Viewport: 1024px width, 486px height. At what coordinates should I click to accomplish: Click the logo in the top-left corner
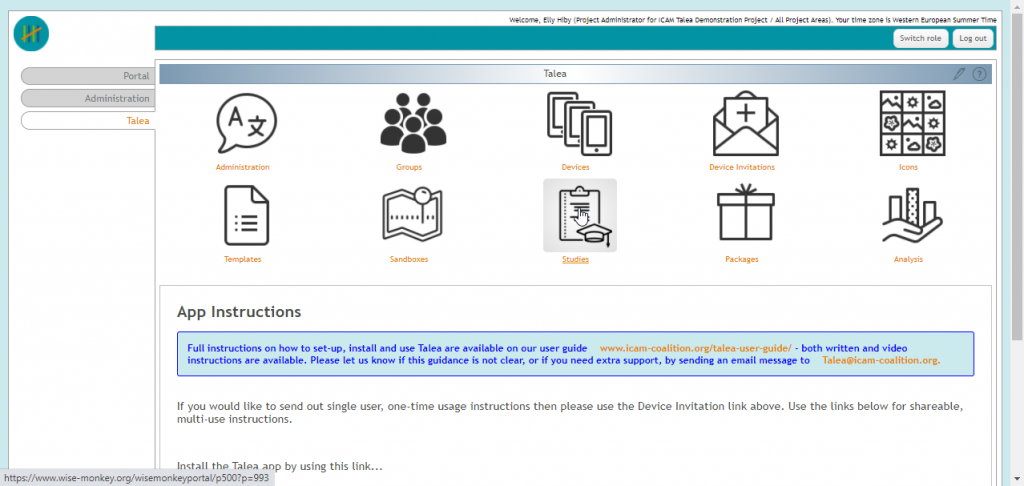31,33
